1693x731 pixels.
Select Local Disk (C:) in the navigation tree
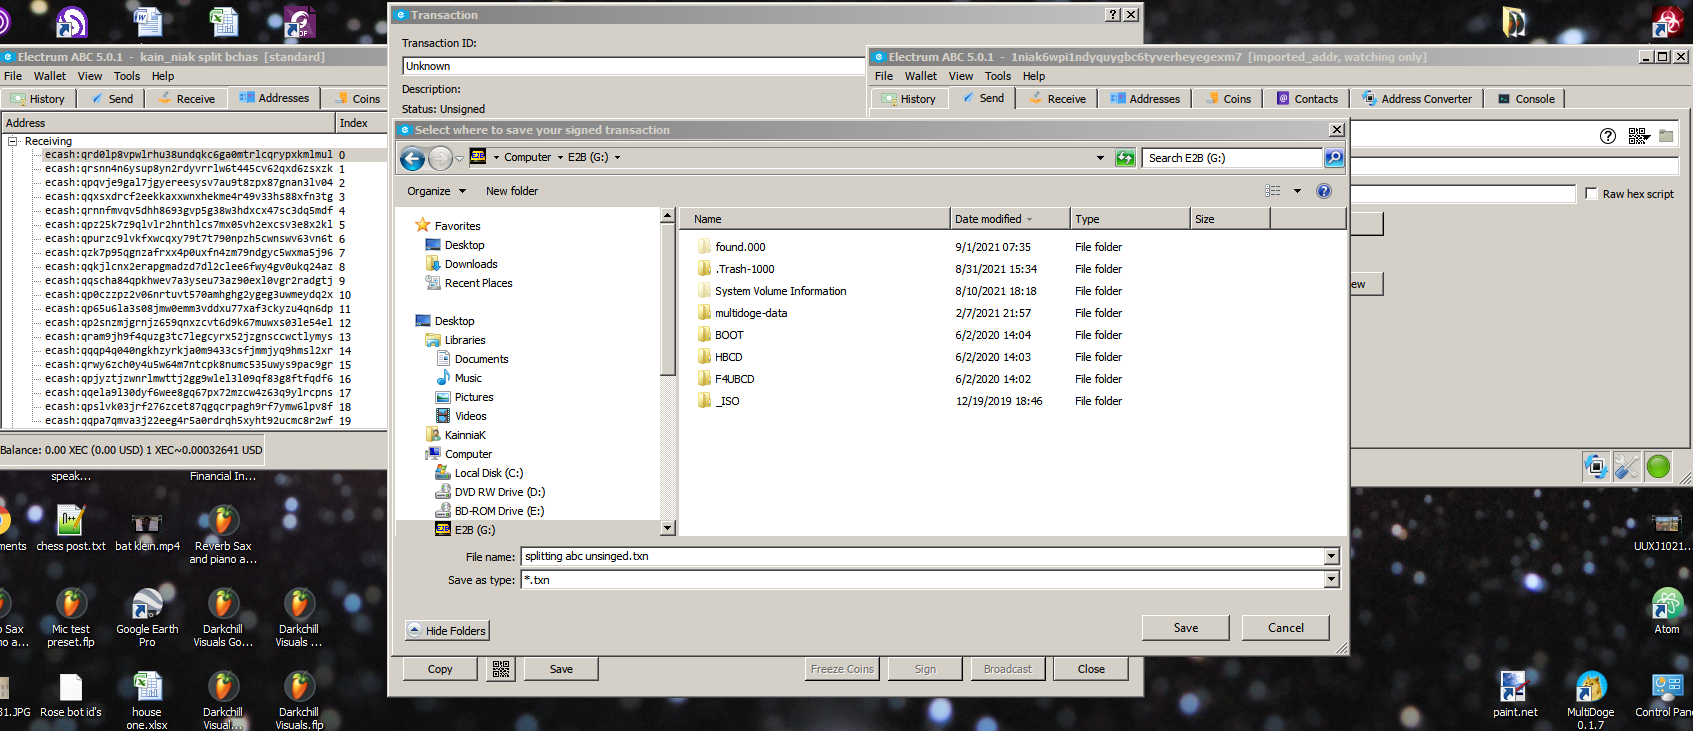coord(488,473)
